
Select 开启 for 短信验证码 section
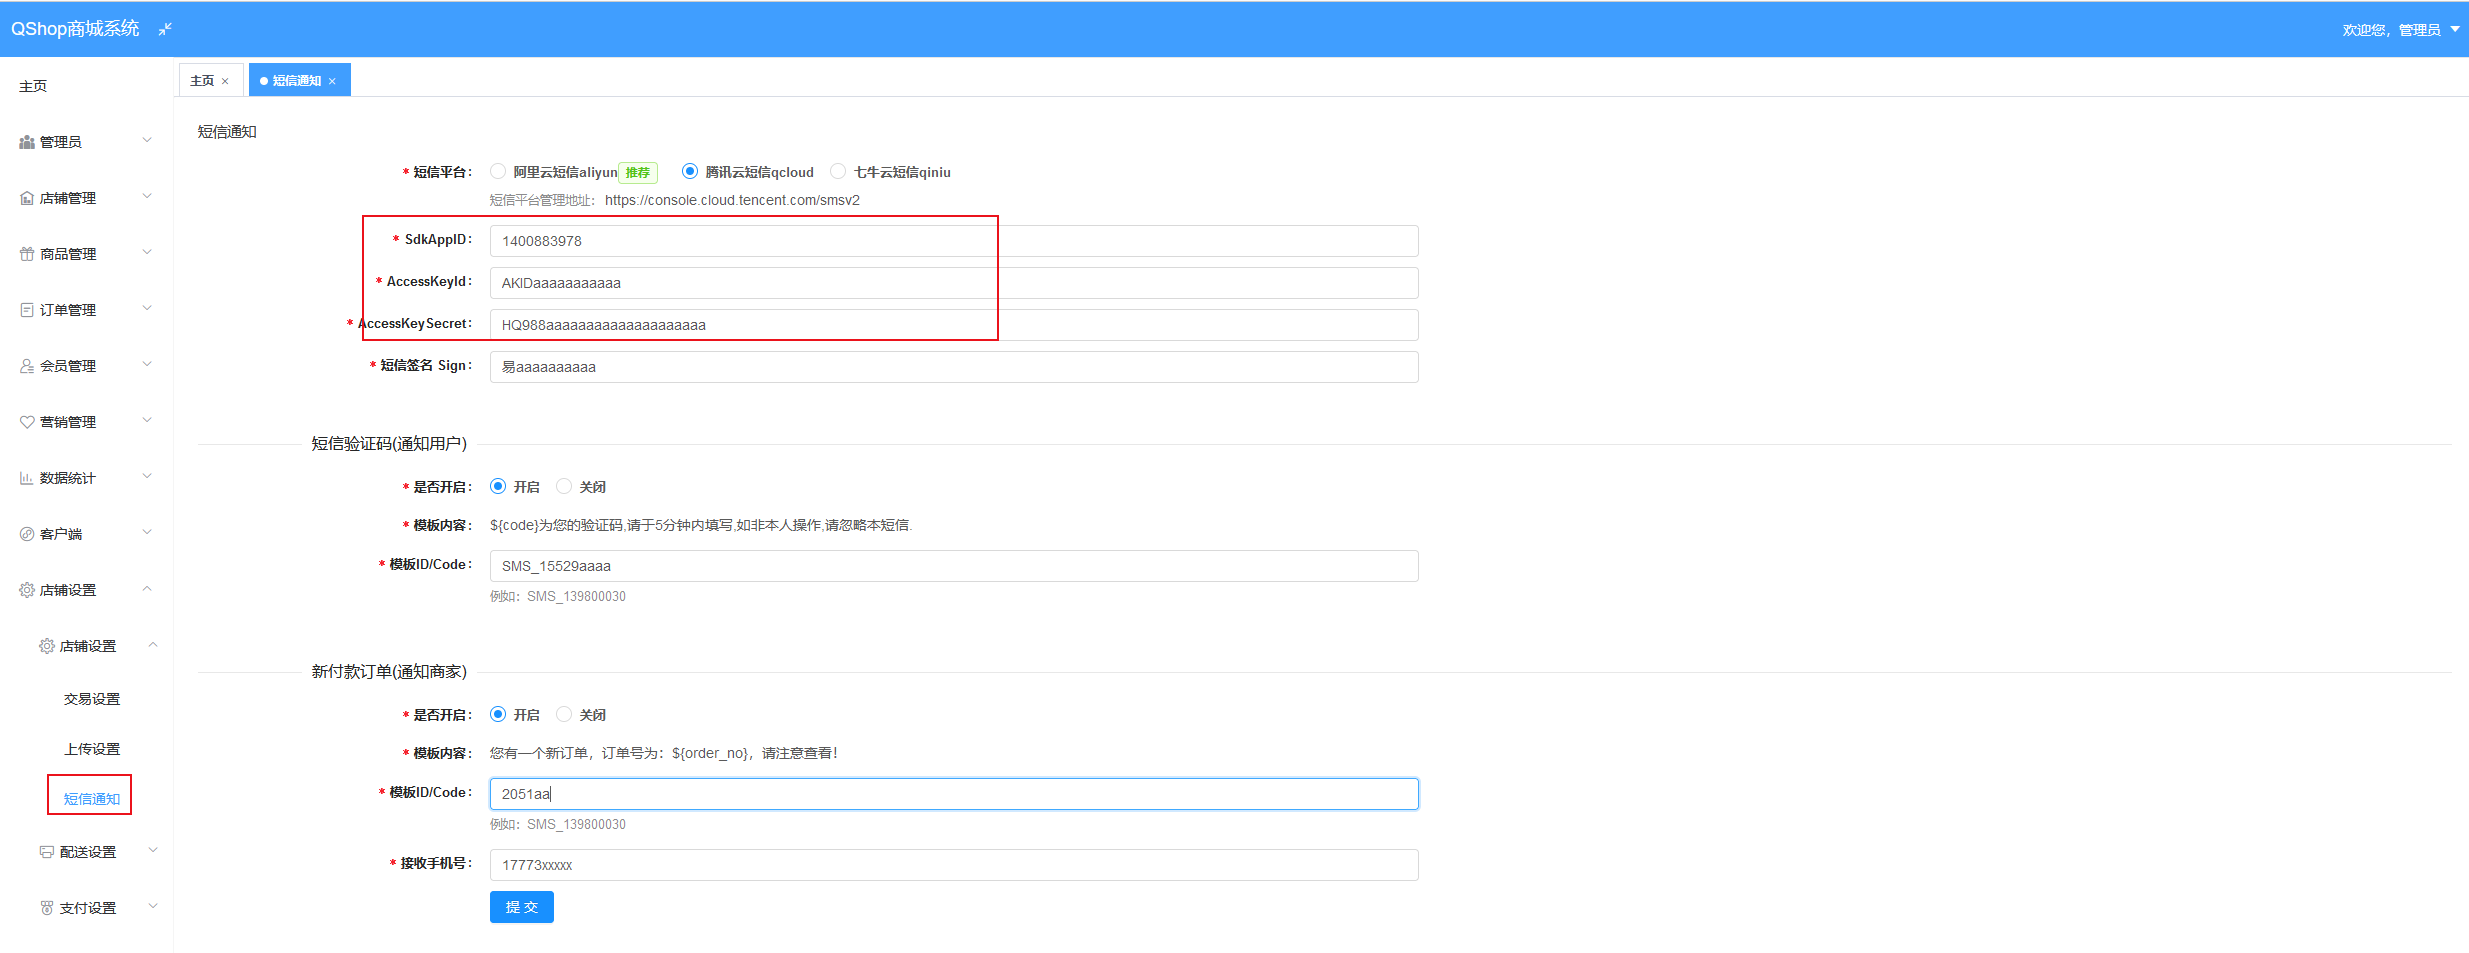tap(498, 486)
